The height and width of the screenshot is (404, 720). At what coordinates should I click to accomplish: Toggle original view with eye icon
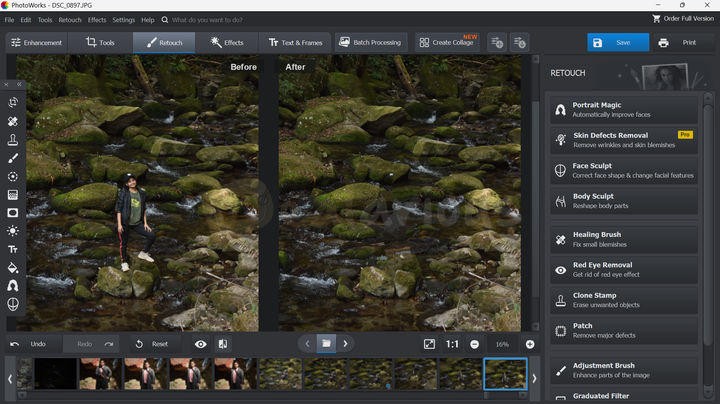(x=201, y=344)
